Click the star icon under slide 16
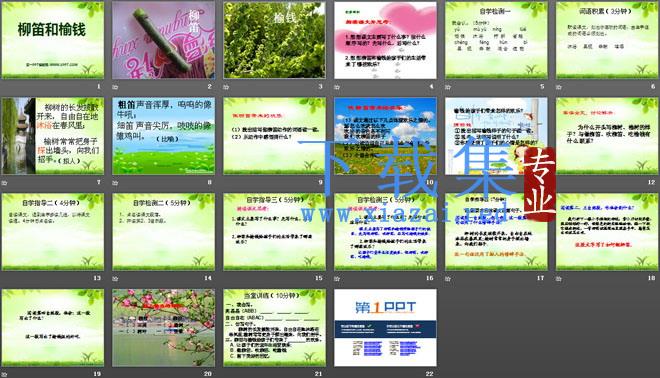 click(337, 279)
